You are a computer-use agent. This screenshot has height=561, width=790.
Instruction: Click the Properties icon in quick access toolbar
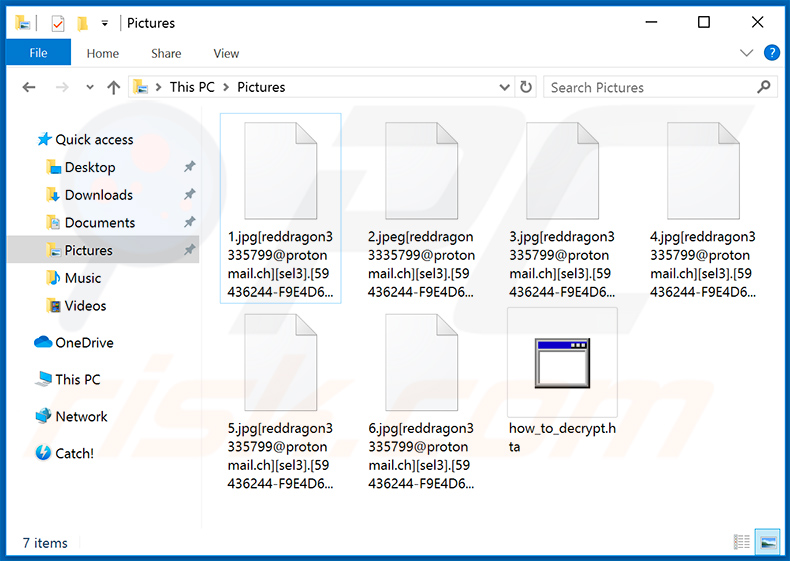tap(58, 22)
